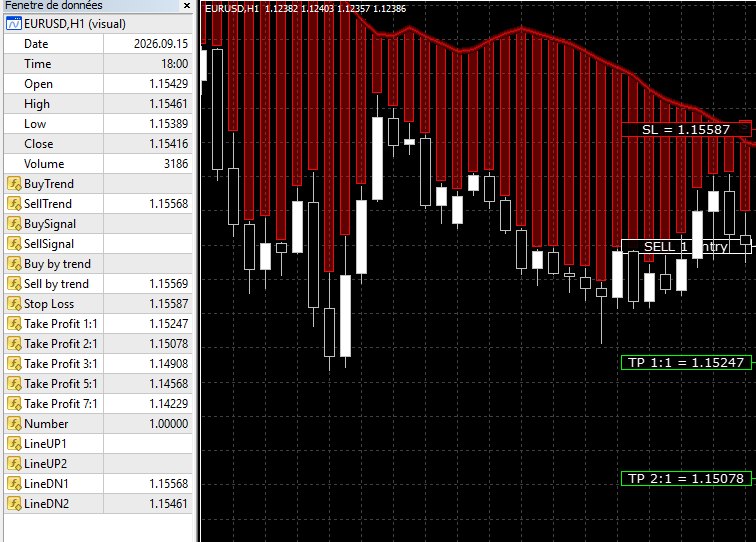Image resolution: width=756 pixels, height=542 pixels.
Task: Select the Take Profit 3:1 value 1.14908
Action: click(x=169, y=364)
